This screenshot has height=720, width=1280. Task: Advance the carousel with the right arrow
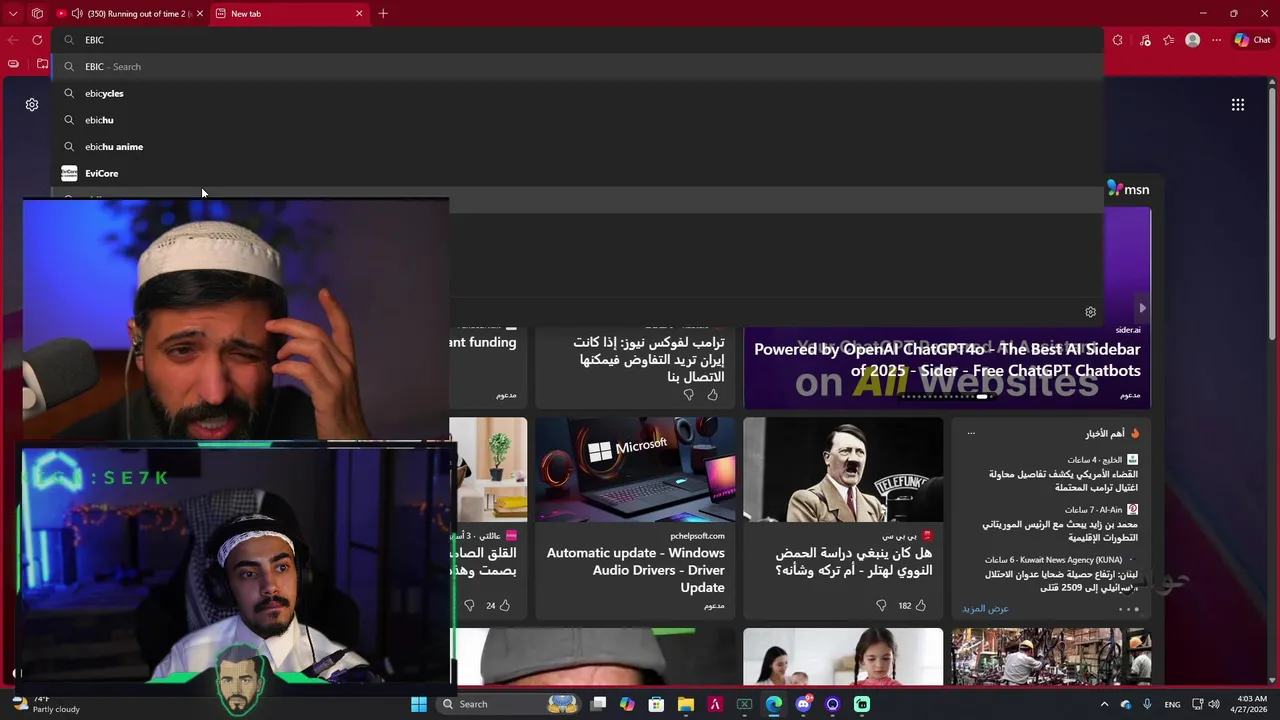coord(1142,308)
